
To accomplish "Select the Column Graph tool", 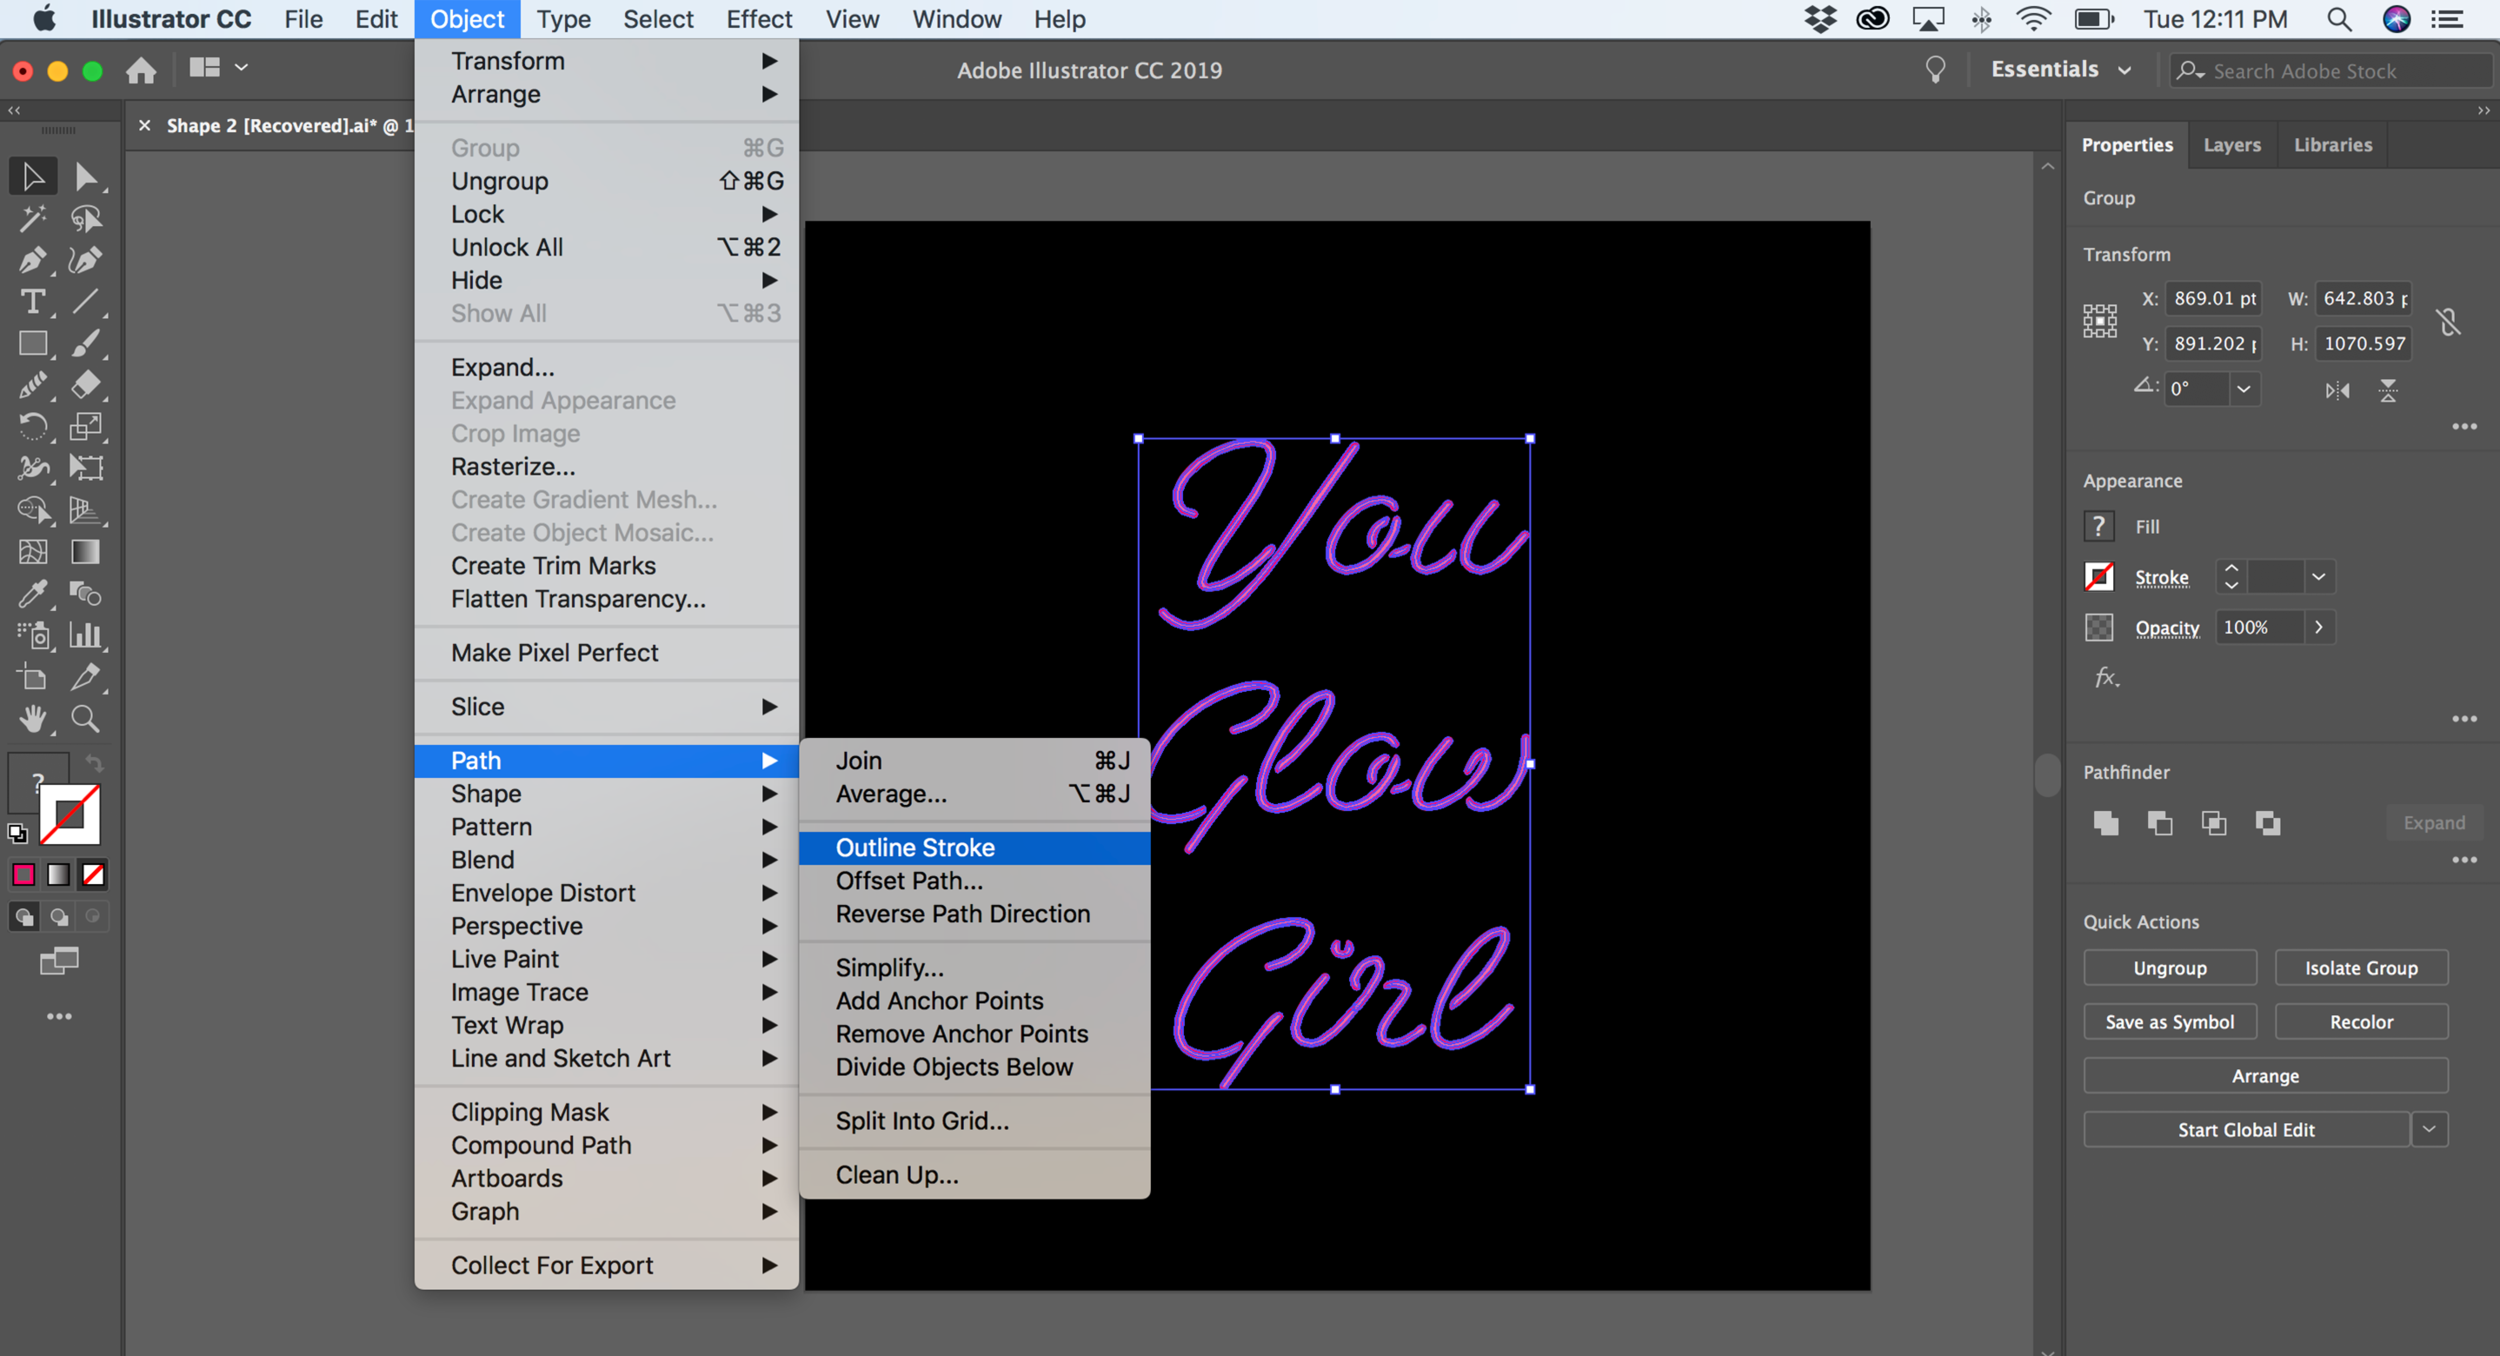I will 86,635.
